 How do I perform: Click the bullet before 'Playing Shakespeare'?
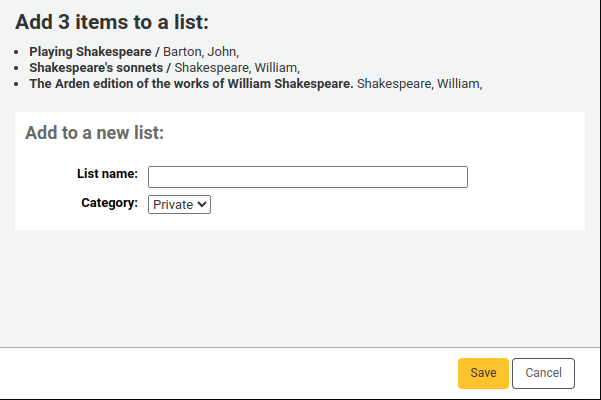click(20, 51)
